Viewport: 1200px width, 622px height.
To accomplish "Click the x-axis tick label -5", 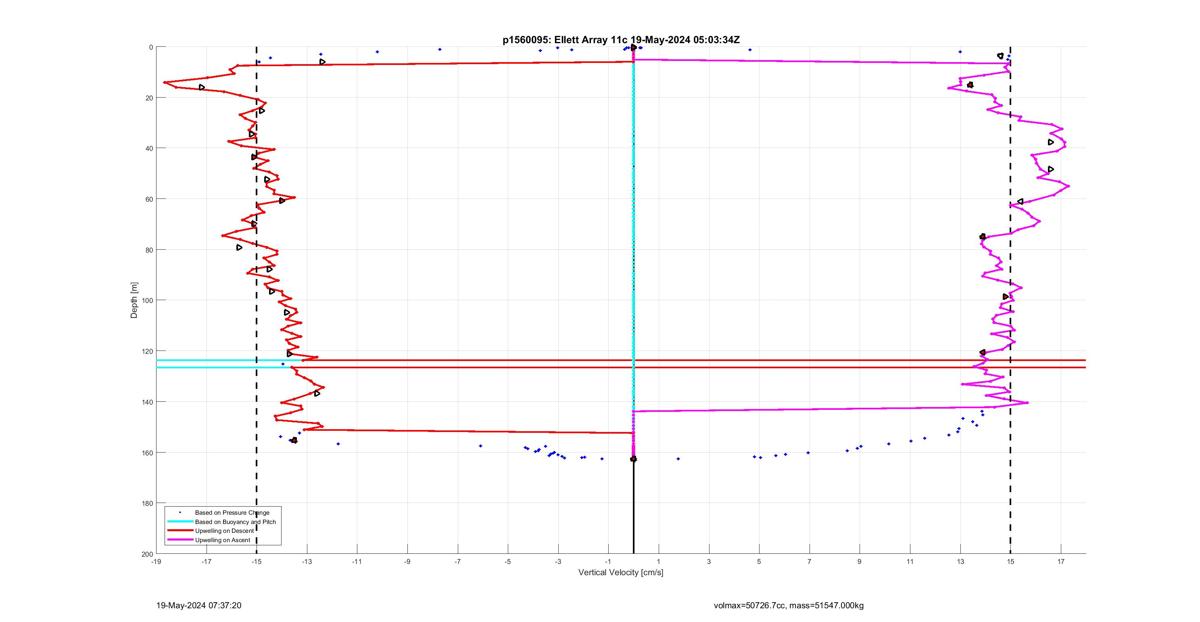I will [x=508, y=562].
